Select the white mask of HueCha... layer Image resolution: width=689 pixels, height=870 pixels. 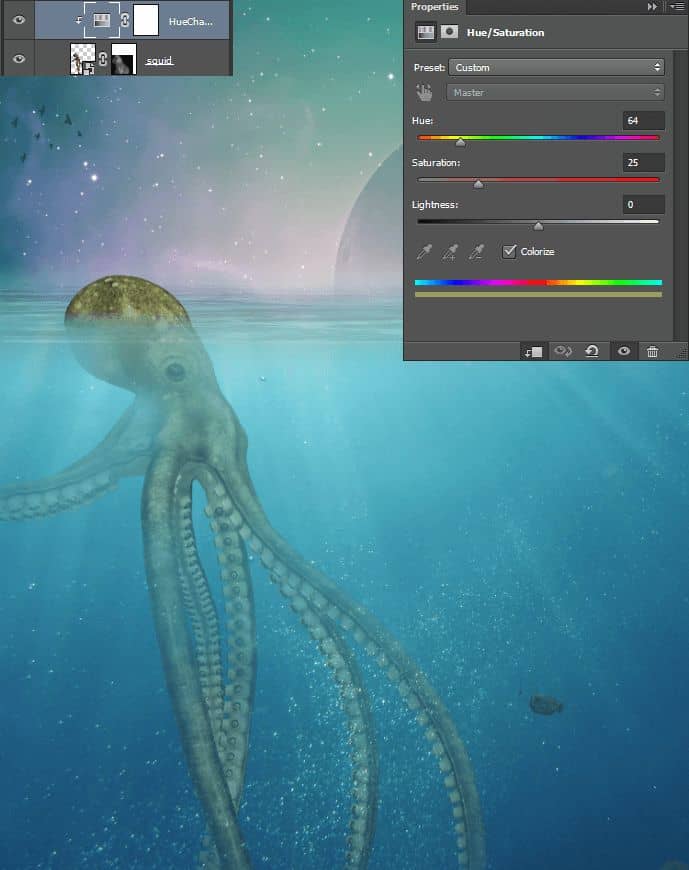(145, 21)
